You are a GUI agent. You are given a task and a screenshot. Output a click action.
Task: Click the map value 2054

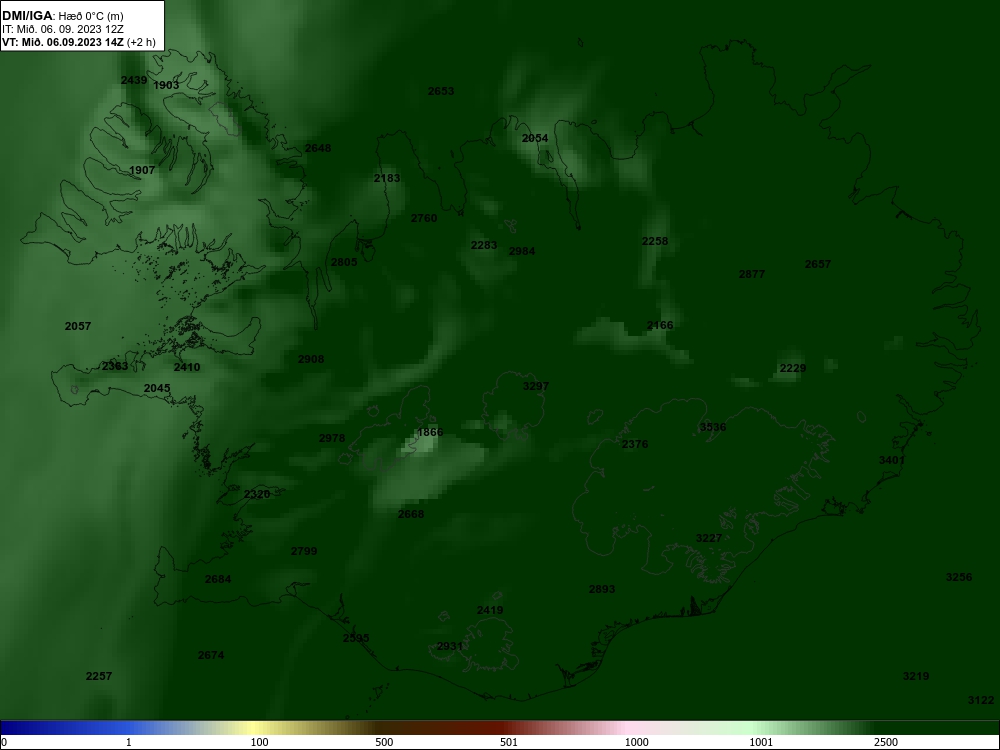[535, 138]
